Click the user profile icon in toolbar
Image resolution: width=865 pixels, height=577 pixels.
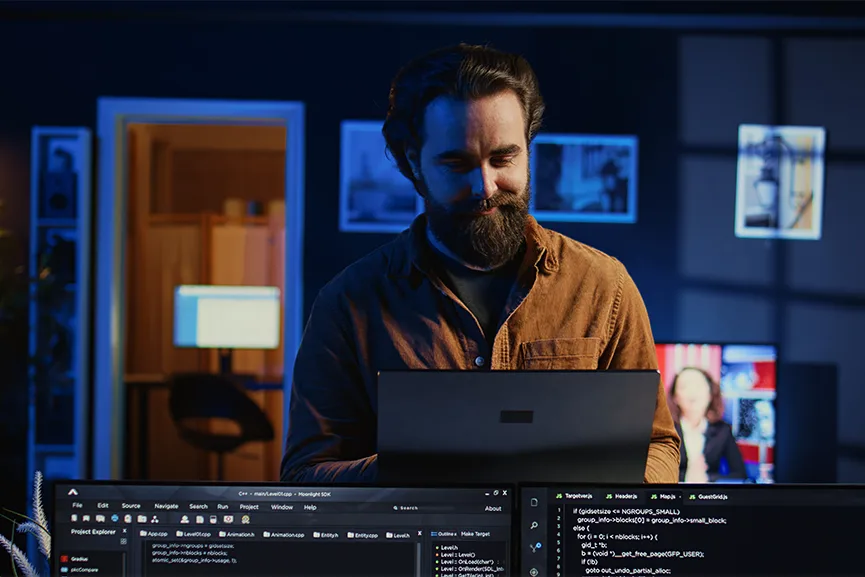(x=185, y=519)
